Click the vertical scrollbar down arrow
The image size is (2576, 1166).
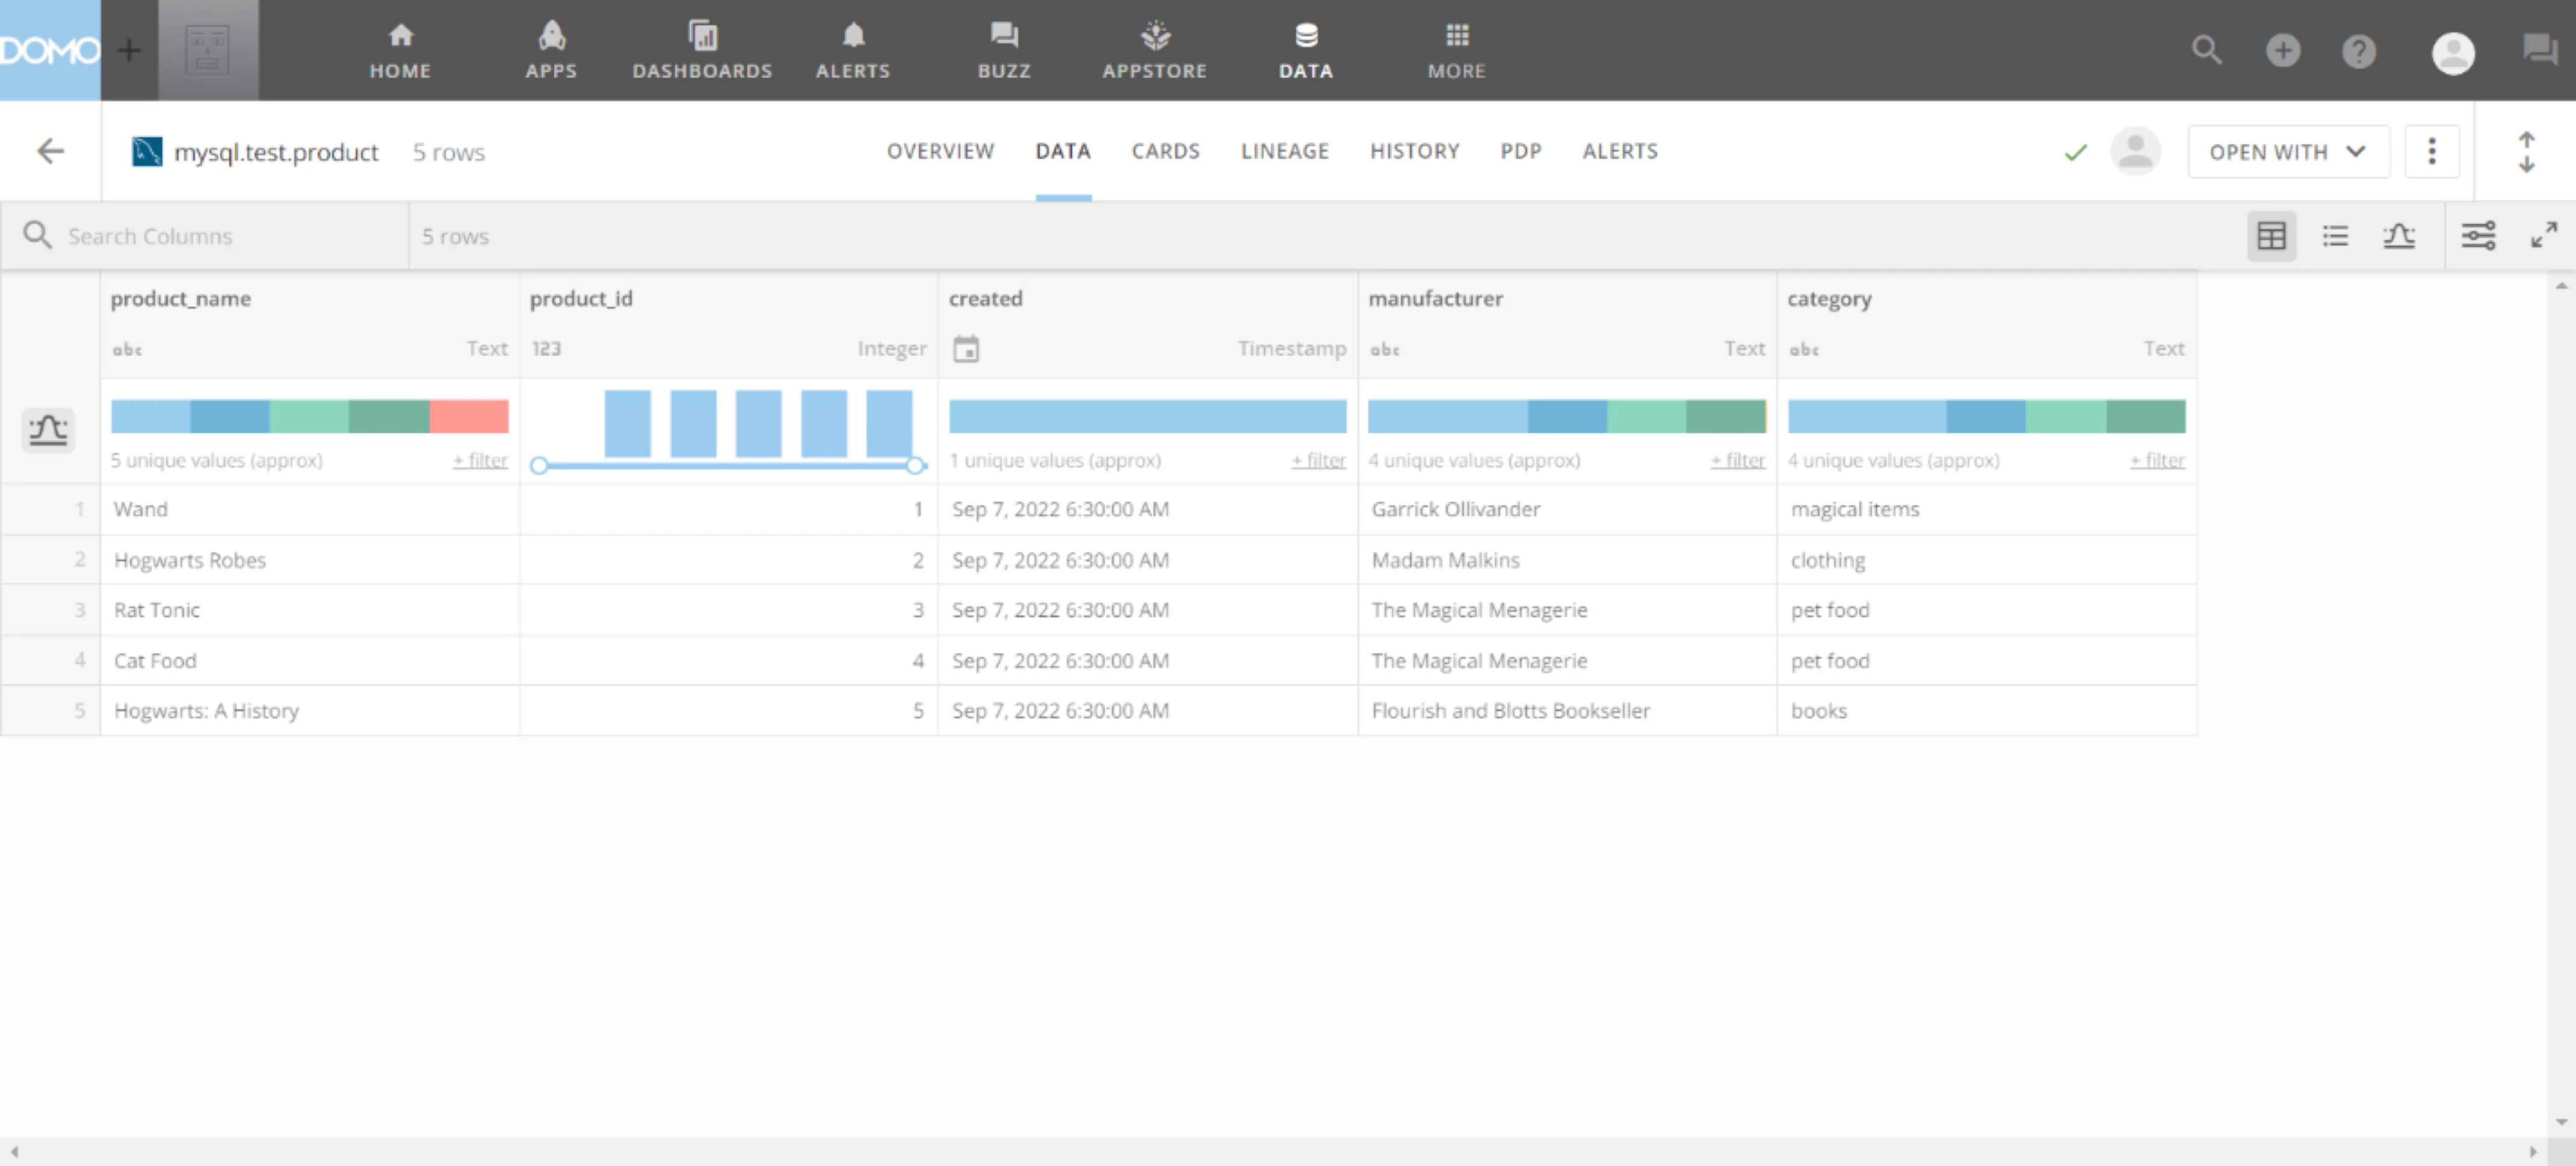[x=2561, y=1122]
